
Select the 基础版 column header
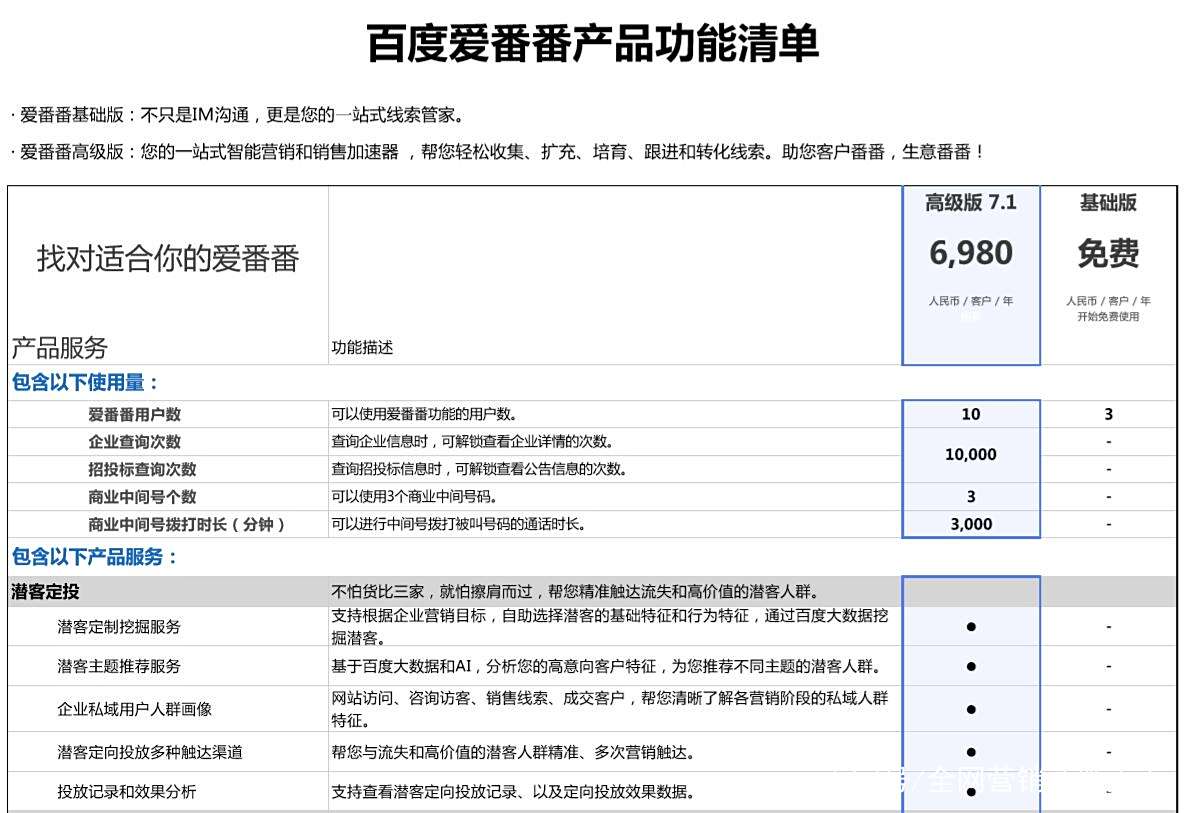point(1108,203)
